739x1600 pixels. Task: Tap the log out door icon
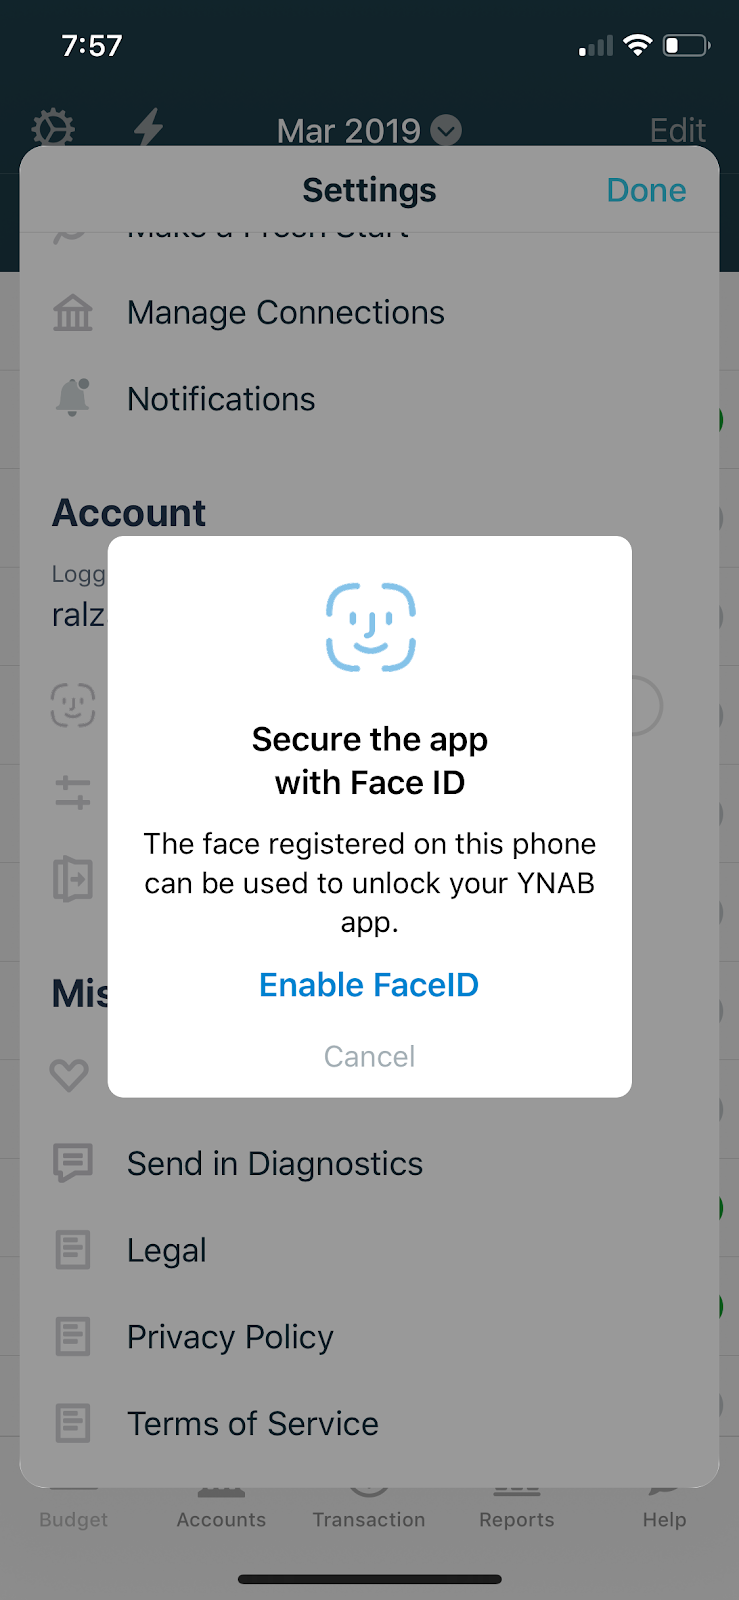72,879
